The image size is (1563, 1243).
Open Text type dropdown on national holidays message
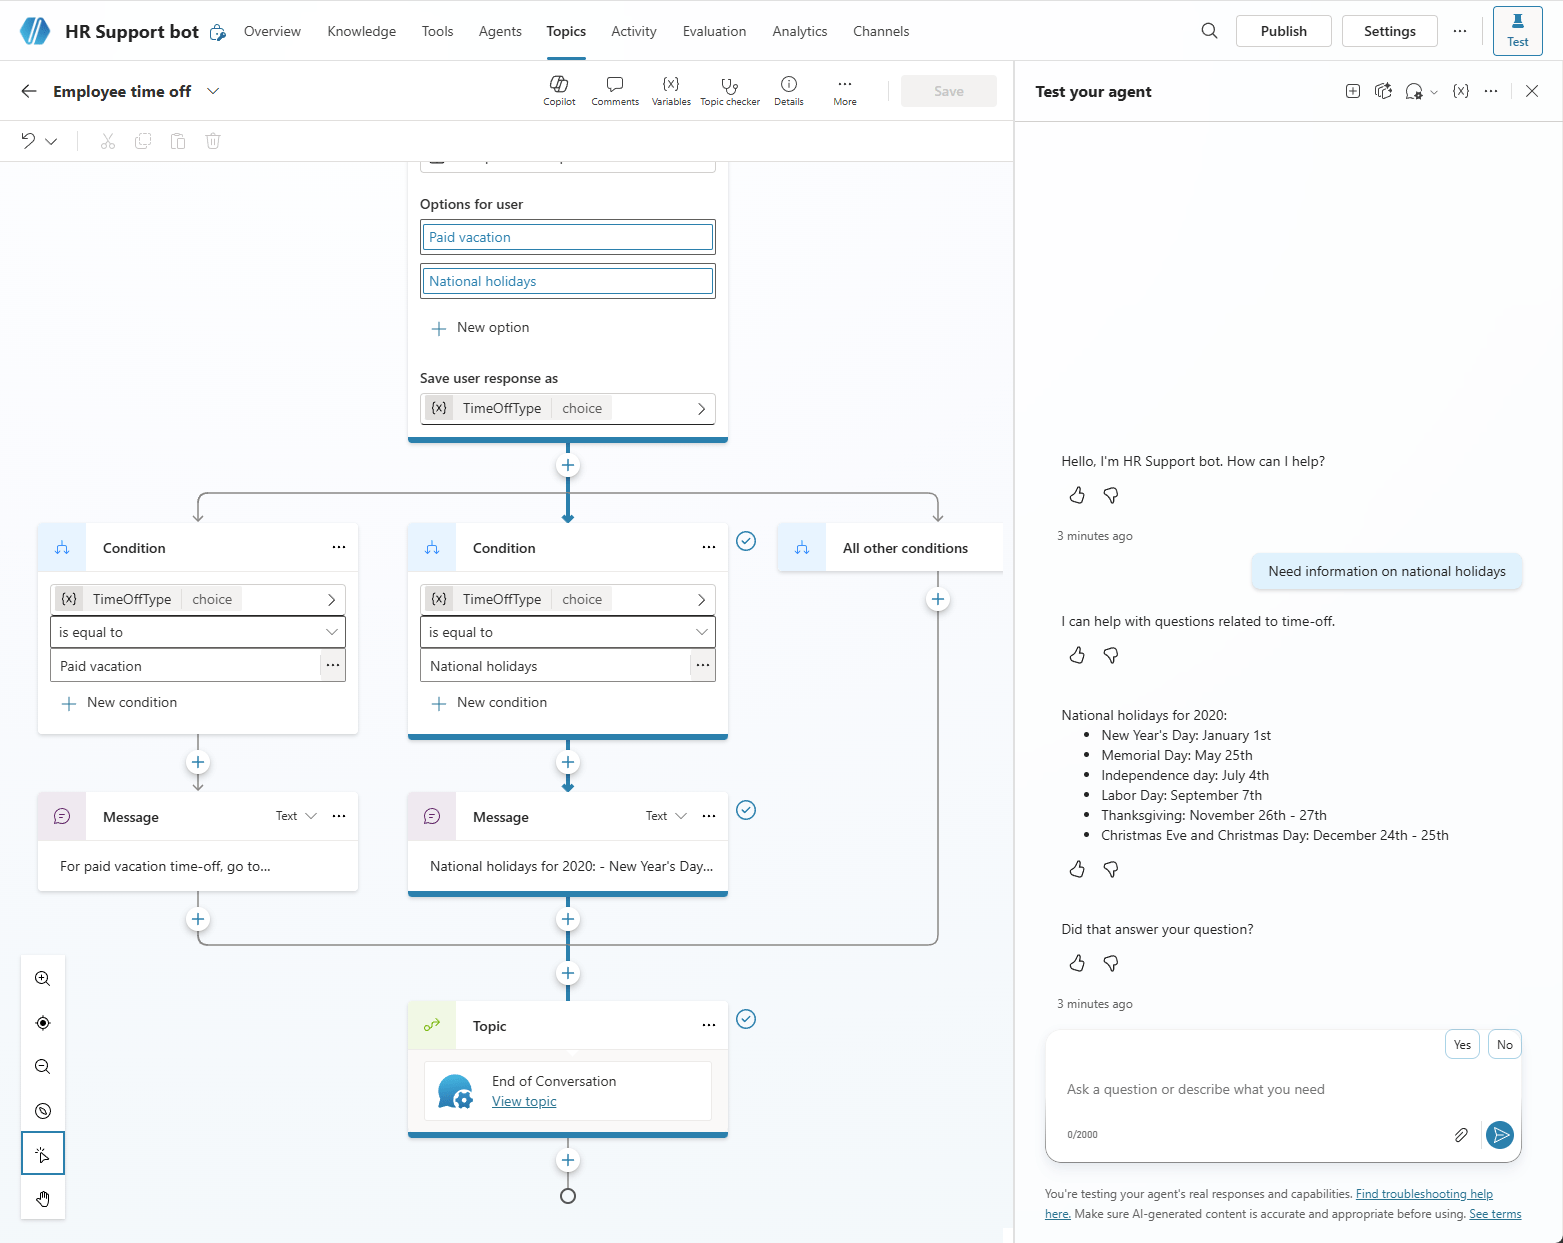[666, 816]
